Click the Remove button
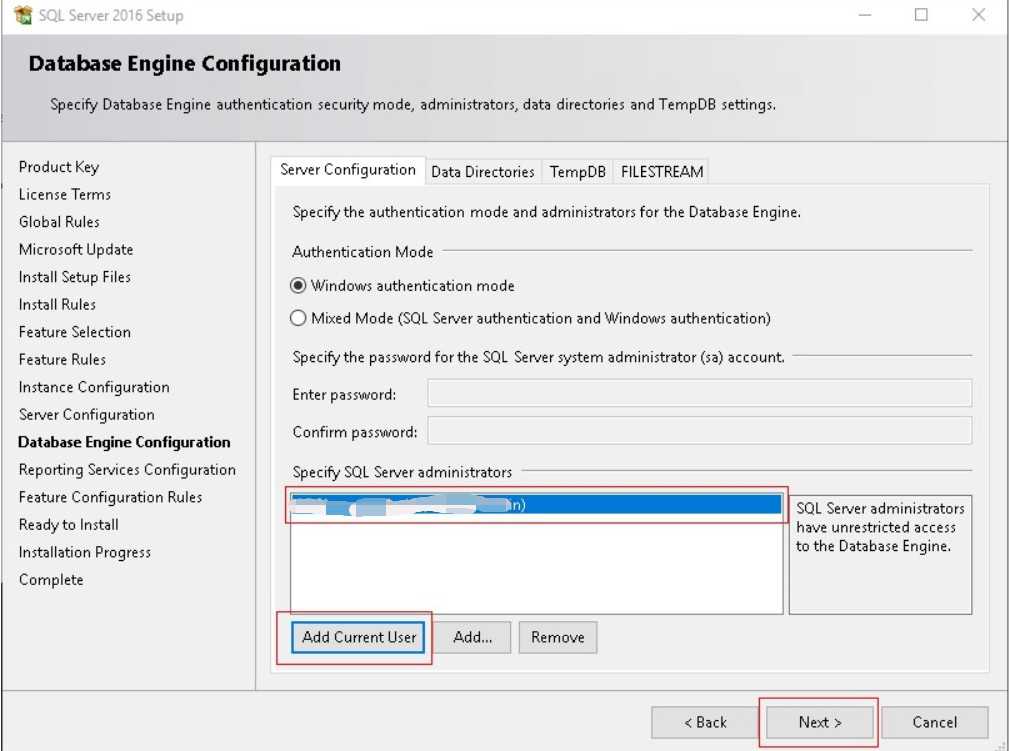 [x=558, y=638]
